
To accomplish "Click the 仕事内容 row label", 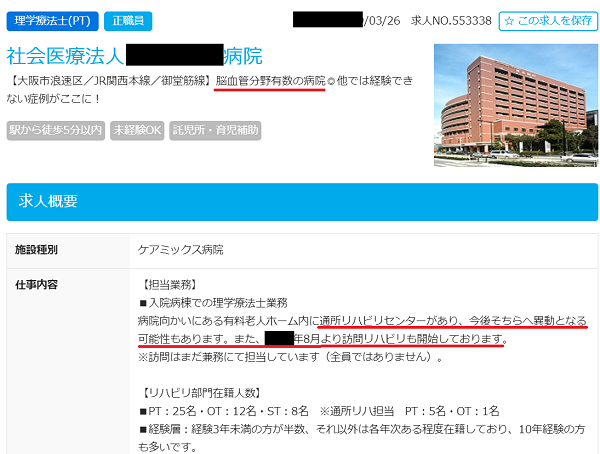I will (36, 285).
